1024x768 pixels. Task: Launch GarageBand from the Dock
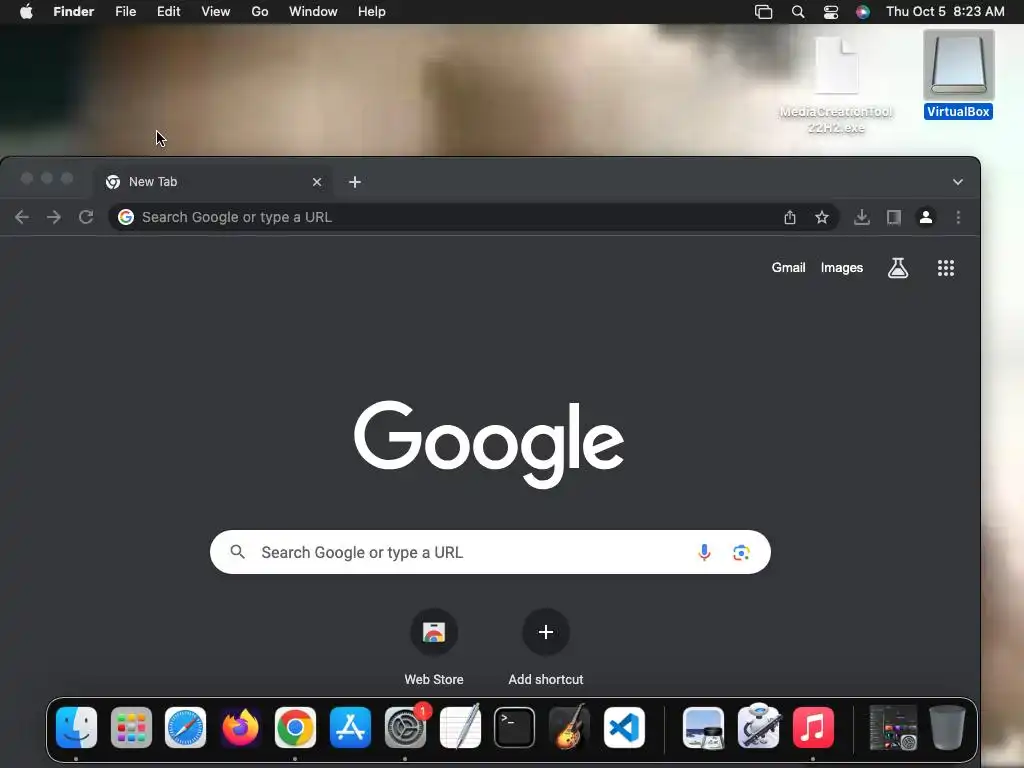click(569, 728)
